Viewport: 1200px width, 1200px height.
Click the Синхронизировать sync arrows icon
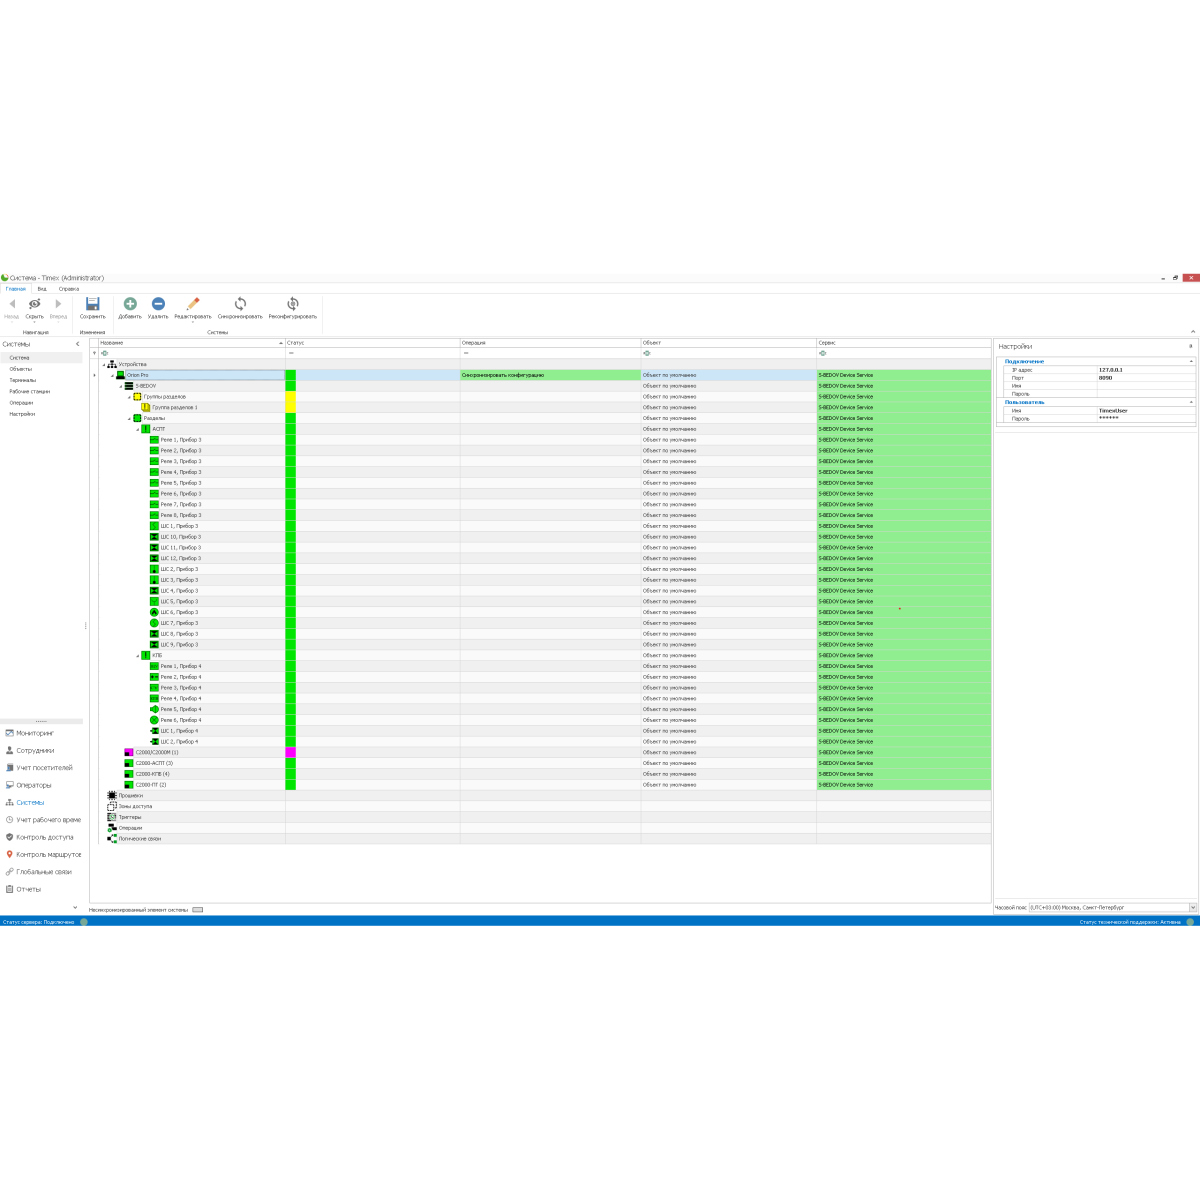[x=240, y=304]
